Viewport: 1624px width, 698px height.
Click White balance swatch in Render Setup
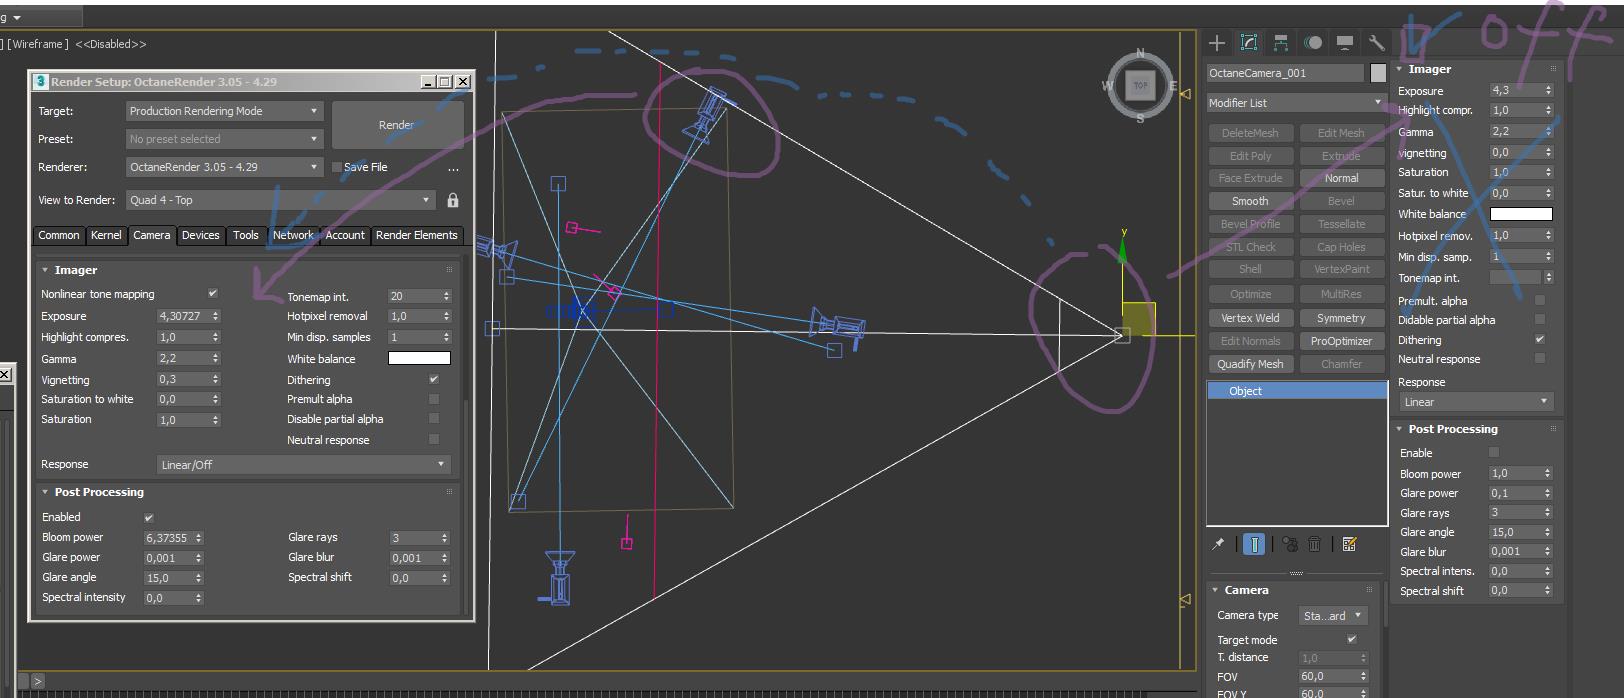(419, 358)
